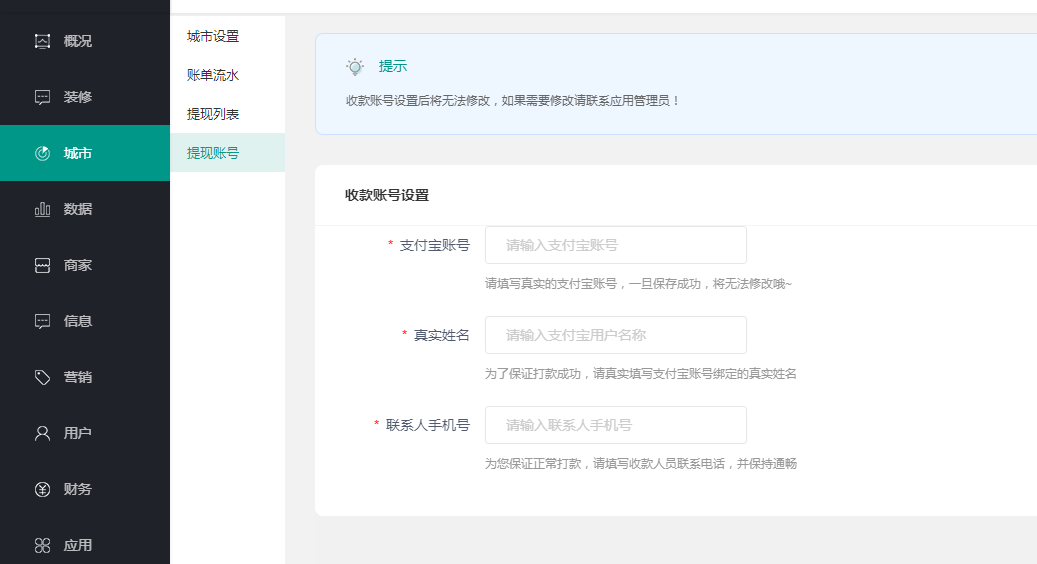Click the 财务 finance yen icon
1037x564 pixels.
42,489
